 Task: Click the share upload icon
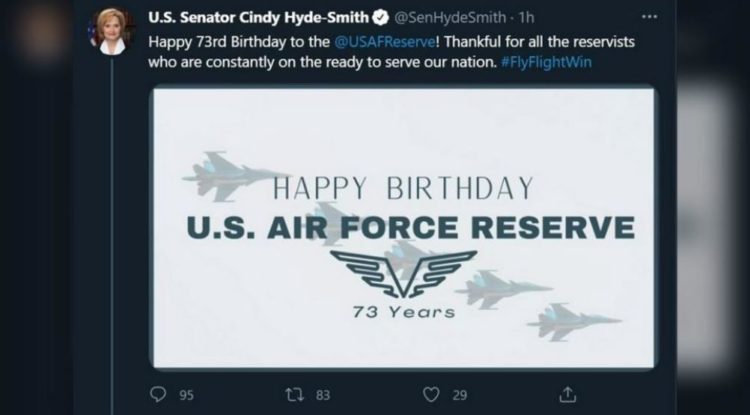[x=567, y=394]
